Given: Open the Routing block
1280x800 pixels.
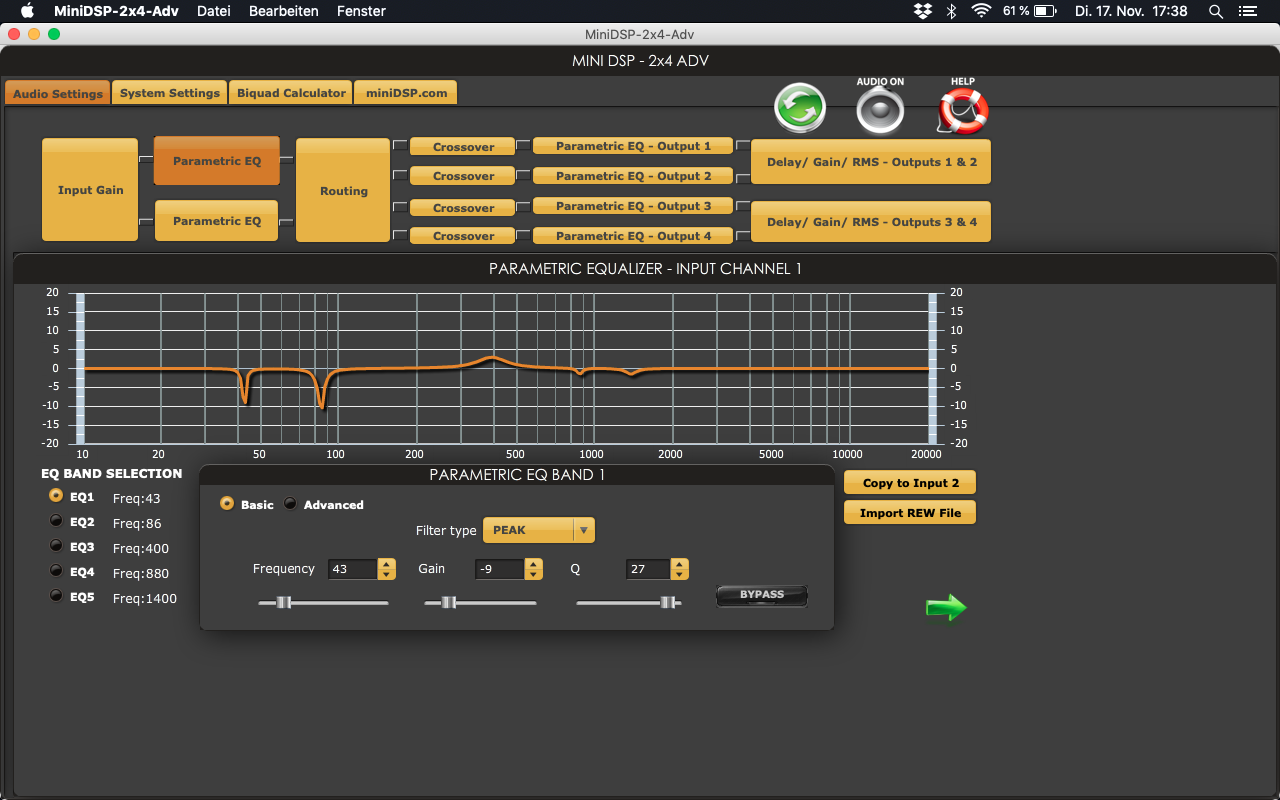Looking at the screenshot, I should pyautogui.click(x=344, y=190).
